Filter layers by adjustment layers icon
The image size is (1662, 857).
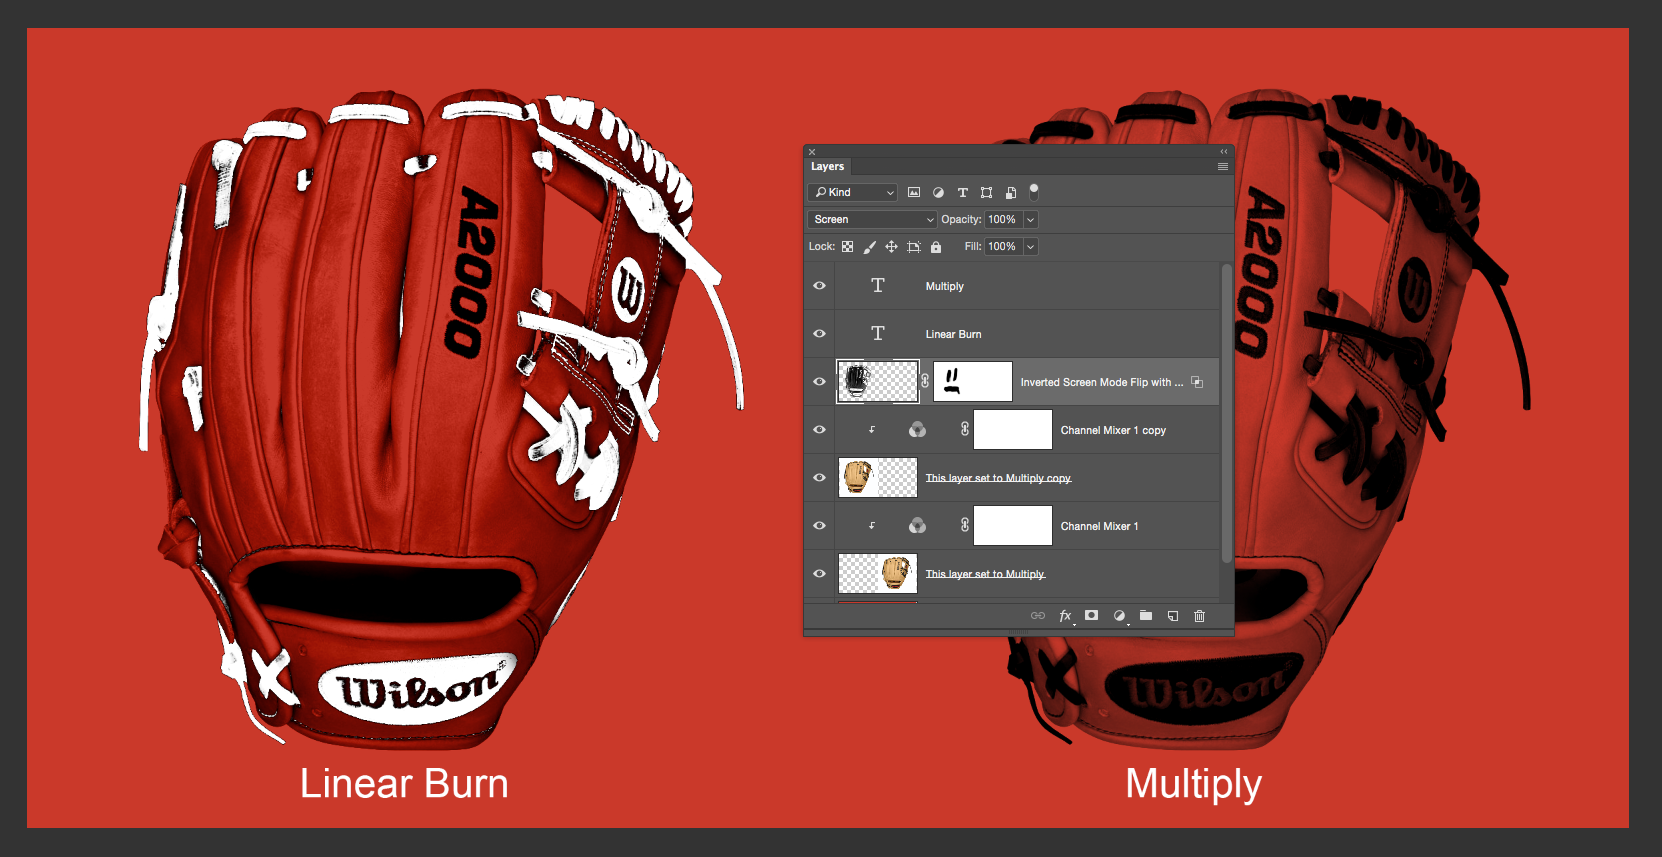(x=938, y=192)
